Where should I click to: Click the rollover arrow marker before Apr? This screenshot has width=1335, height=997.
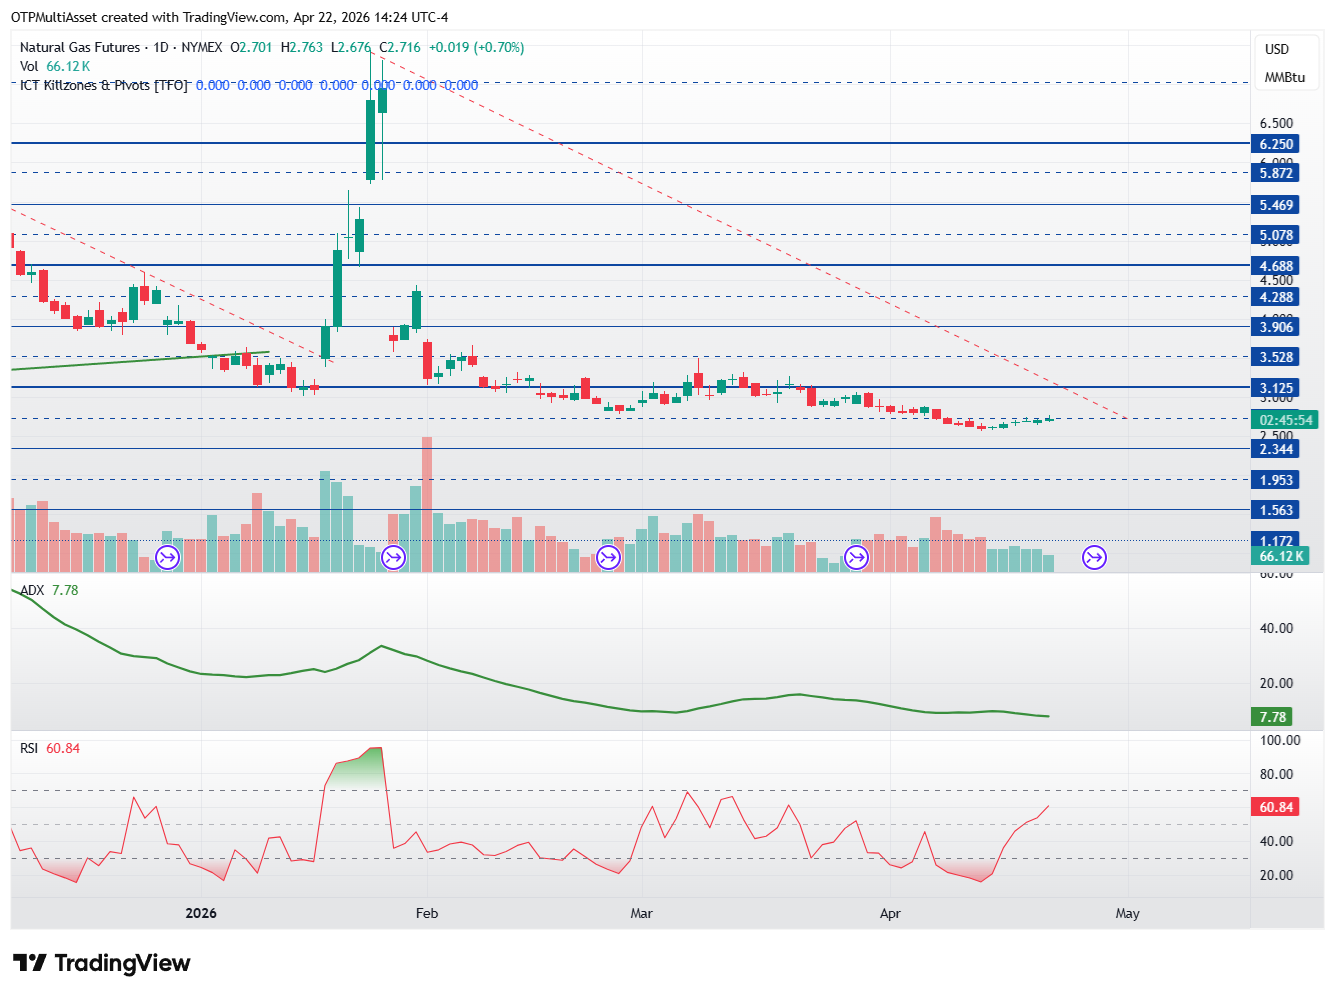pos(857,557)
